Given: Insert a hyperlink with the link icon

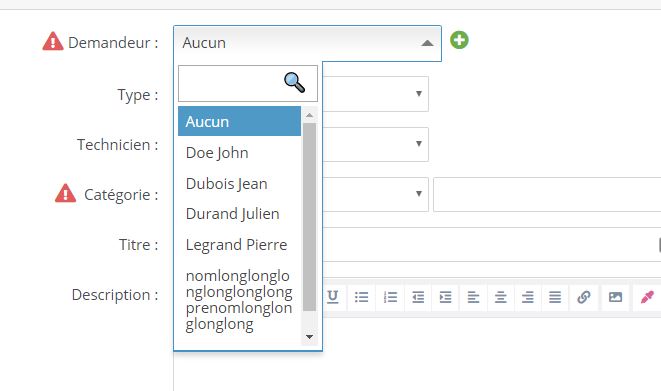Looking at the screenshot, I should pos(584,297).
